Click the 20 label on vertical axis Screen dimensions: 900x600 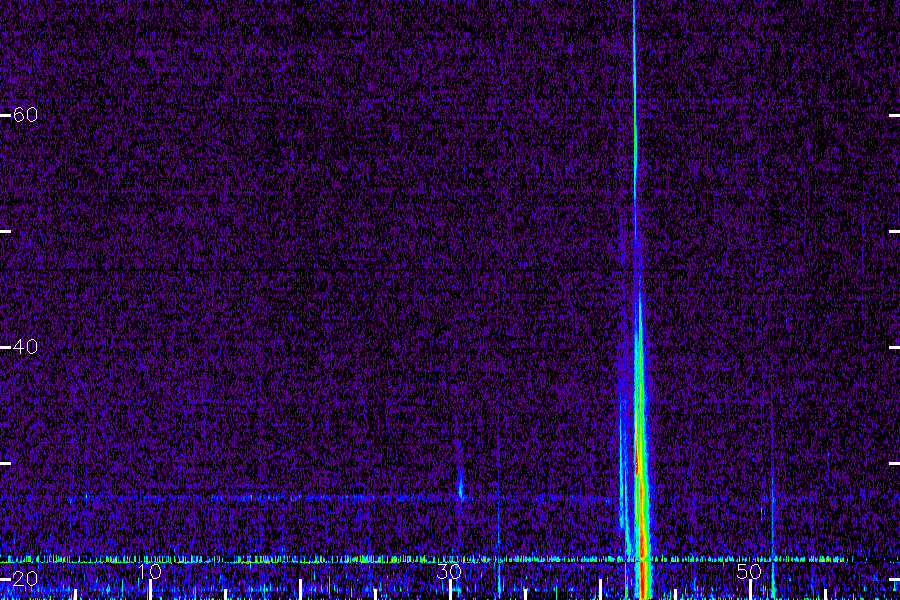pos(25,579)
